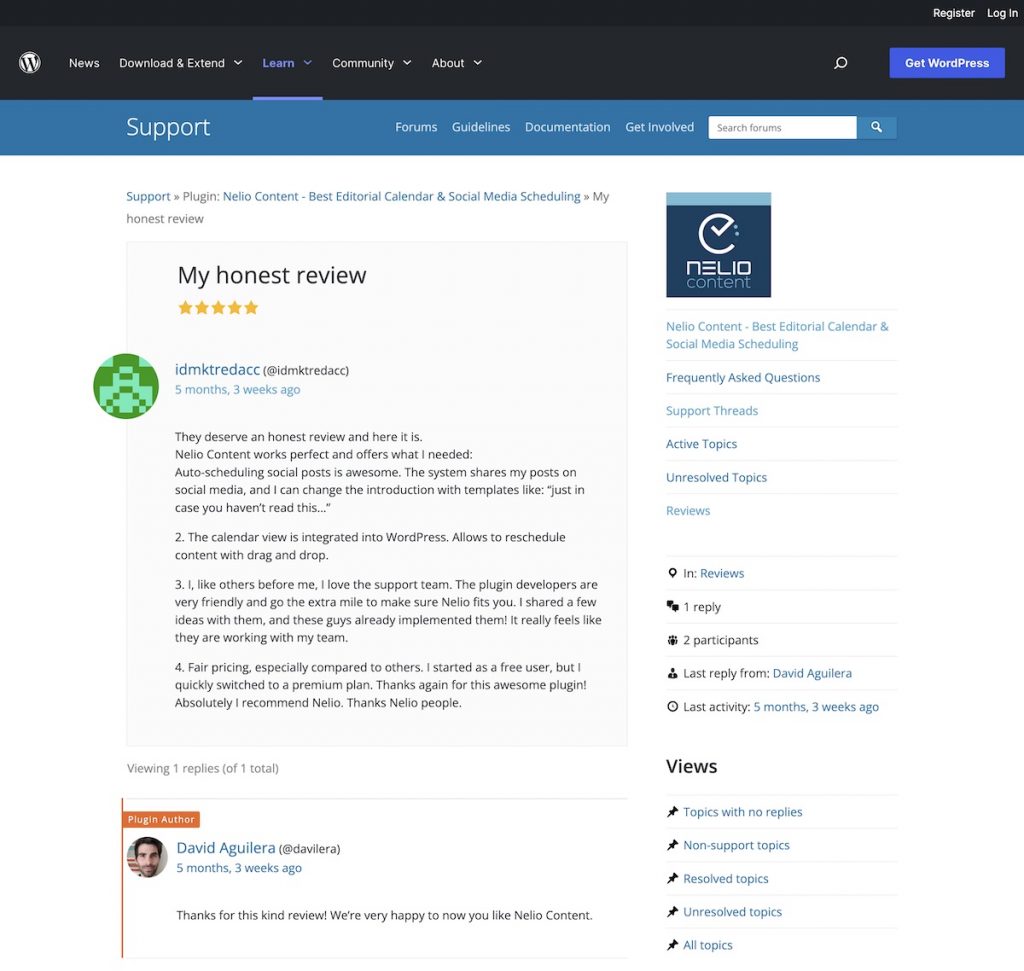Click pin icon beside All topics

672,945
